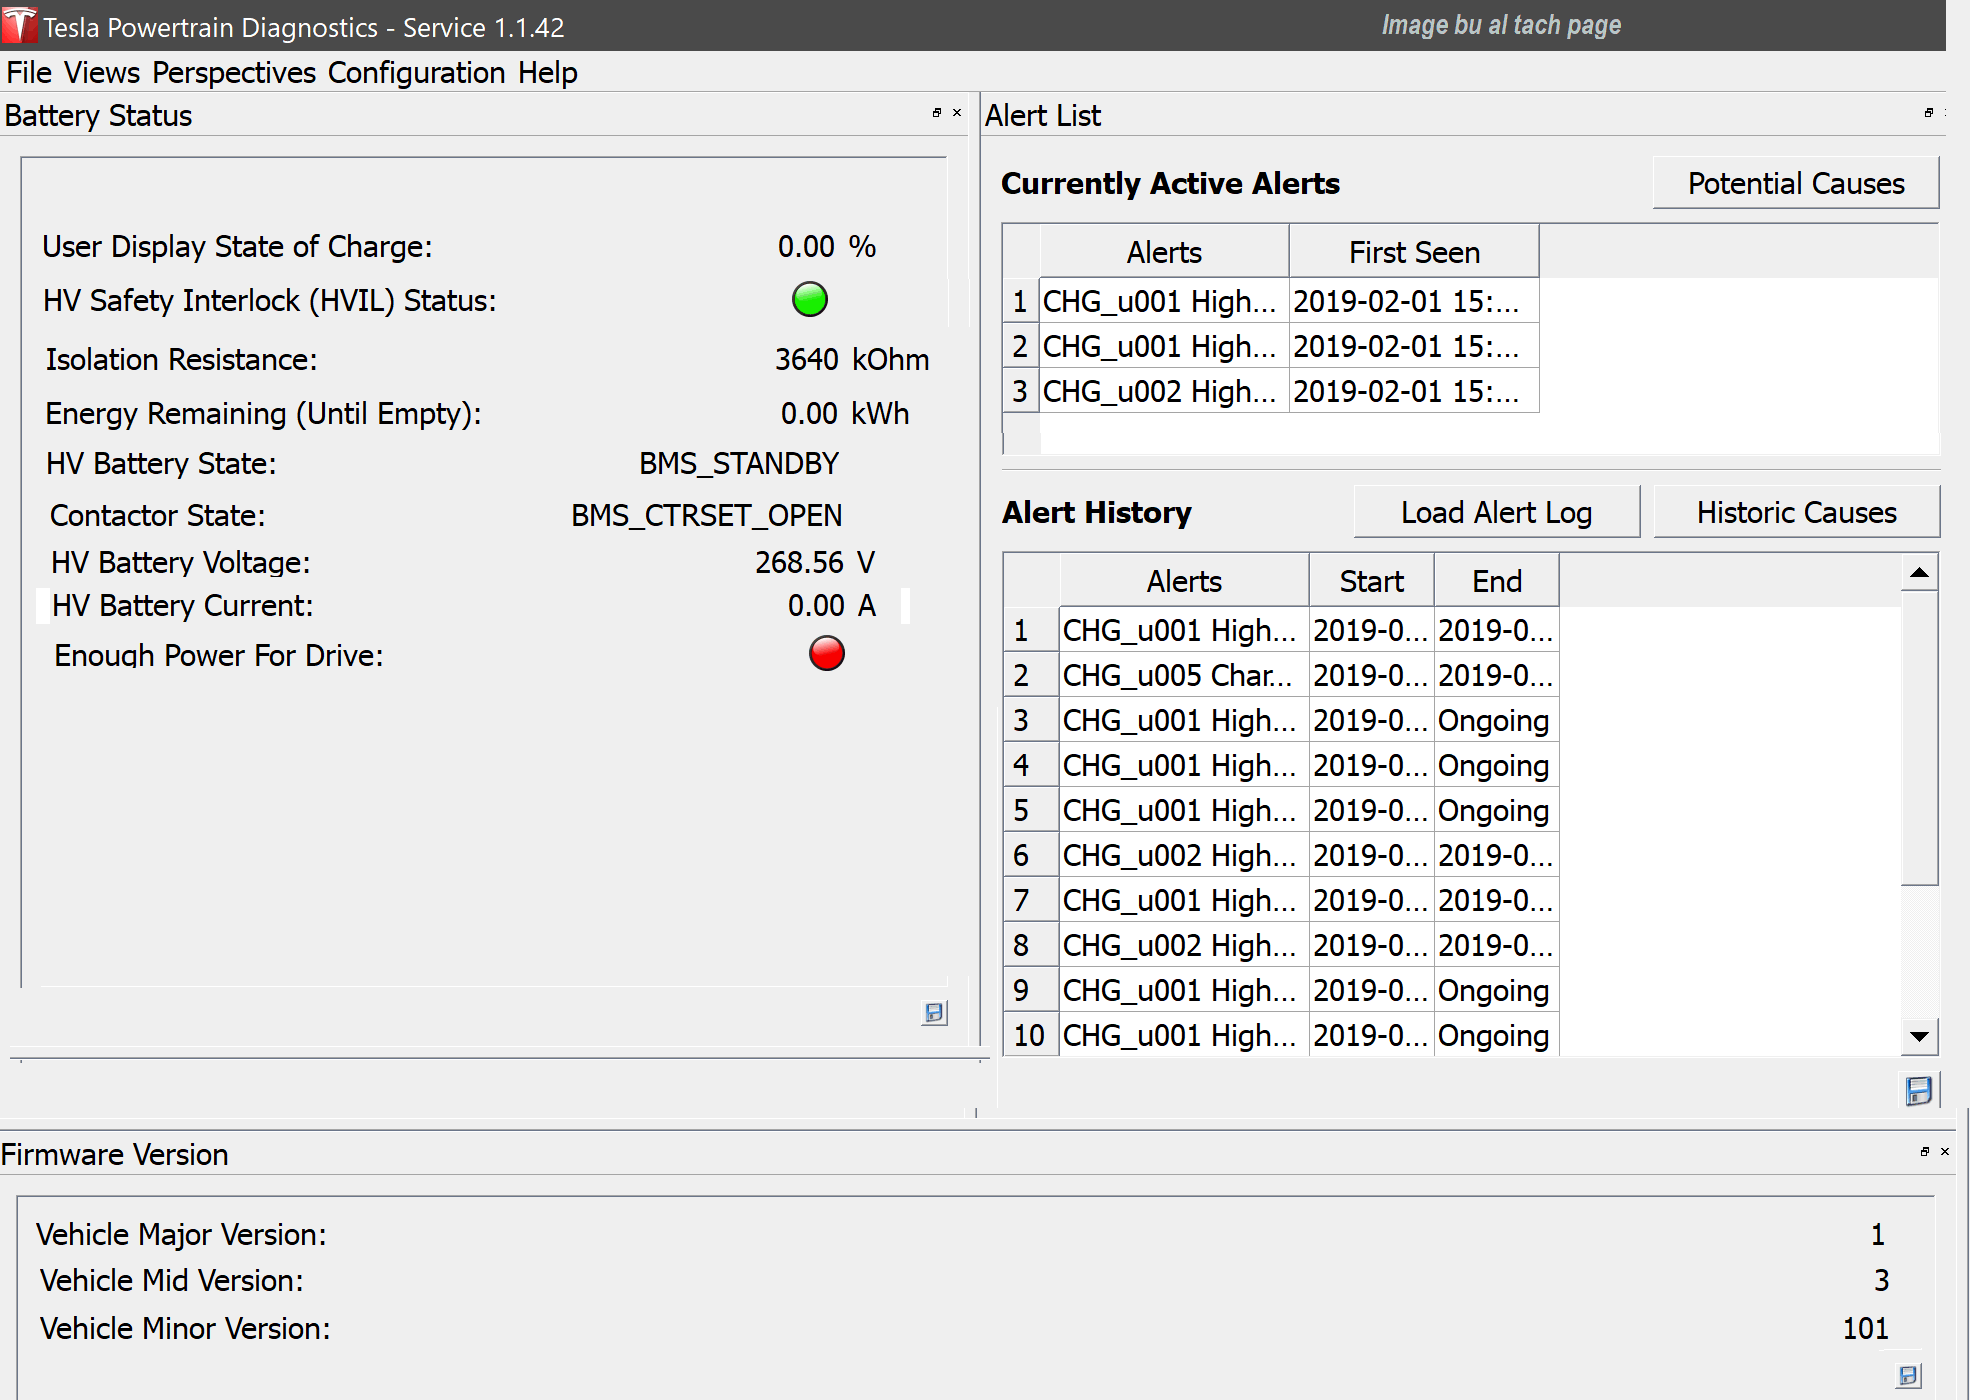Click the save icon below Alert History

click(1918, 1090)
